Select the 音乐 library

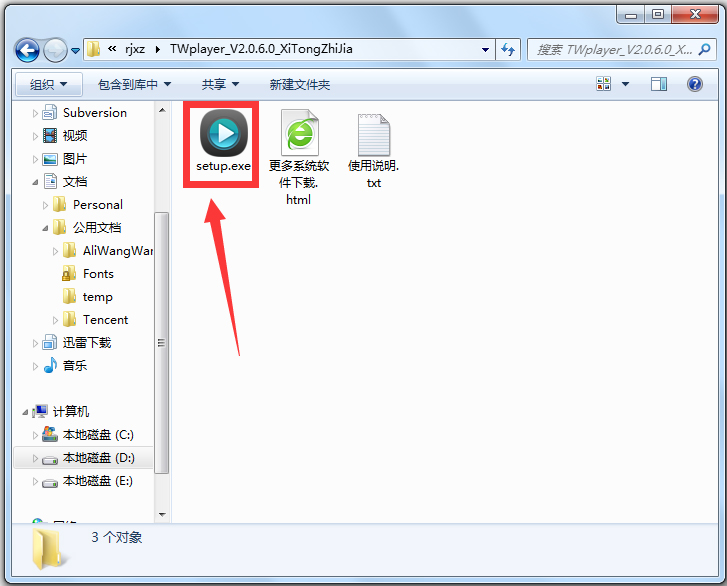click(x=75, y=365)
